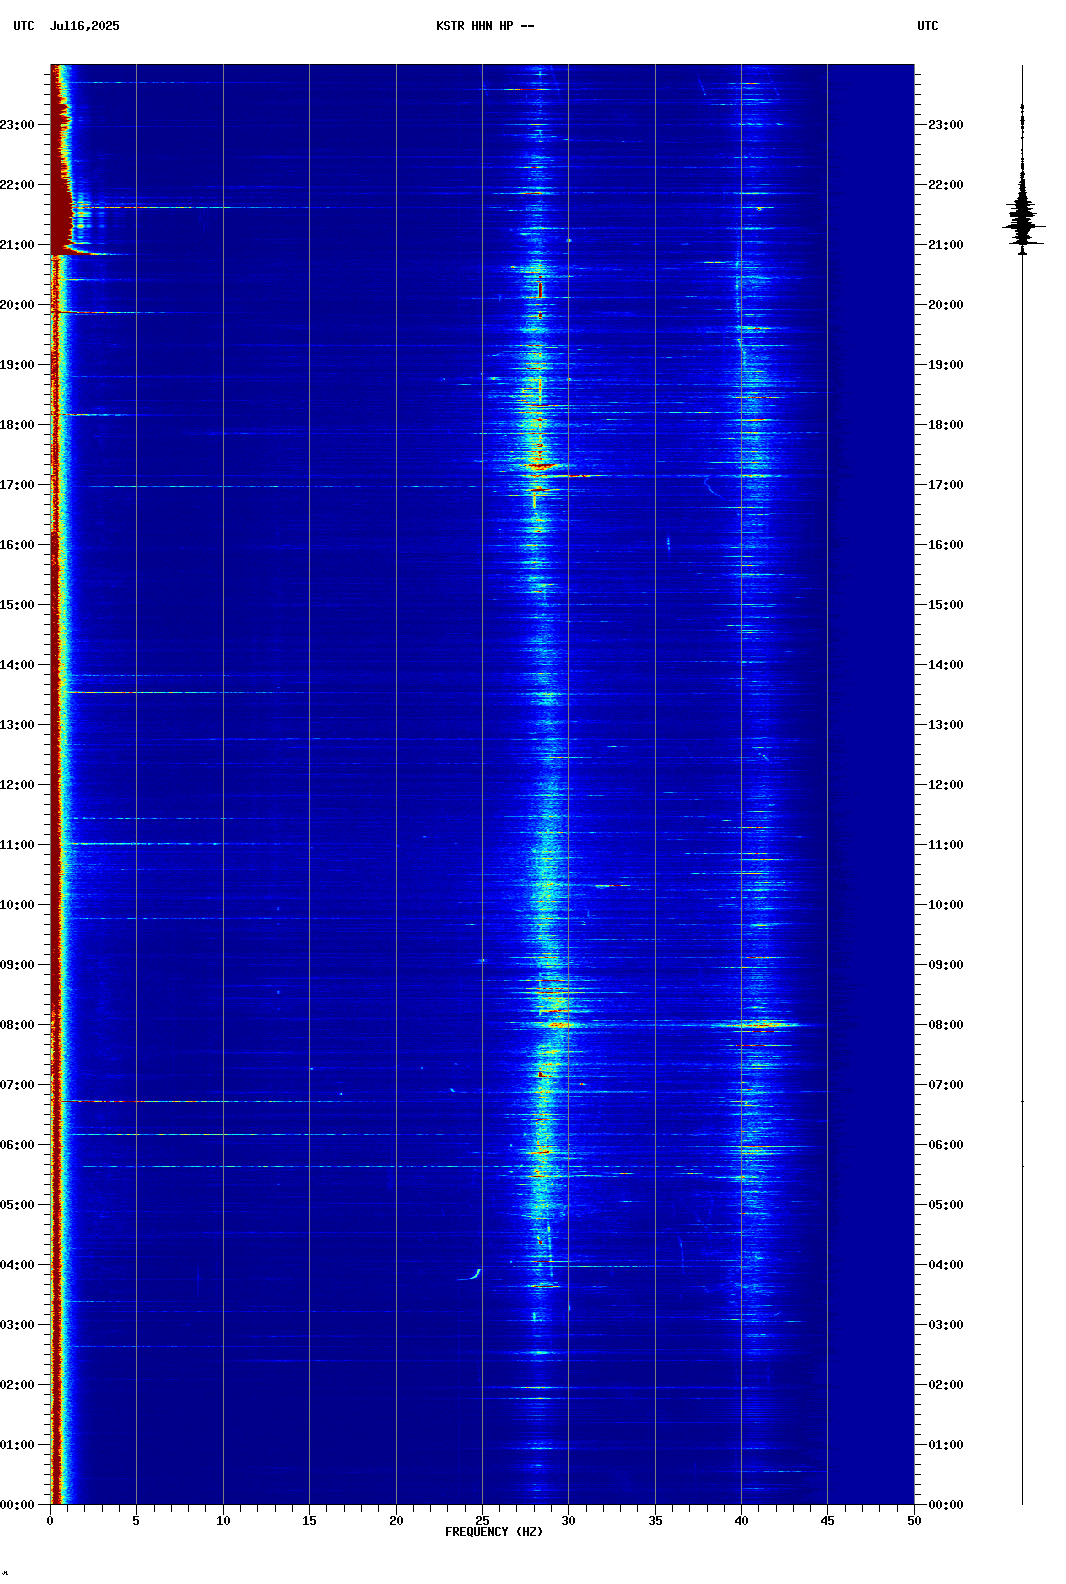
Task: Click the left axis 08:00 time label
Action: [x=17, y=1025]
